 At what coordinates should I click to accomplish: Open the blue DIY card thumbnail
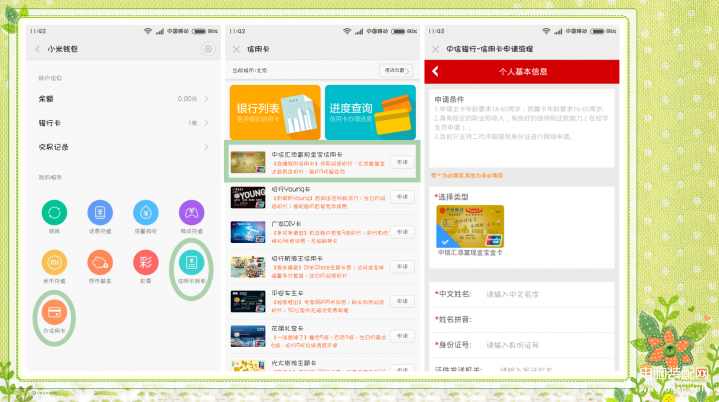(248, 232)
